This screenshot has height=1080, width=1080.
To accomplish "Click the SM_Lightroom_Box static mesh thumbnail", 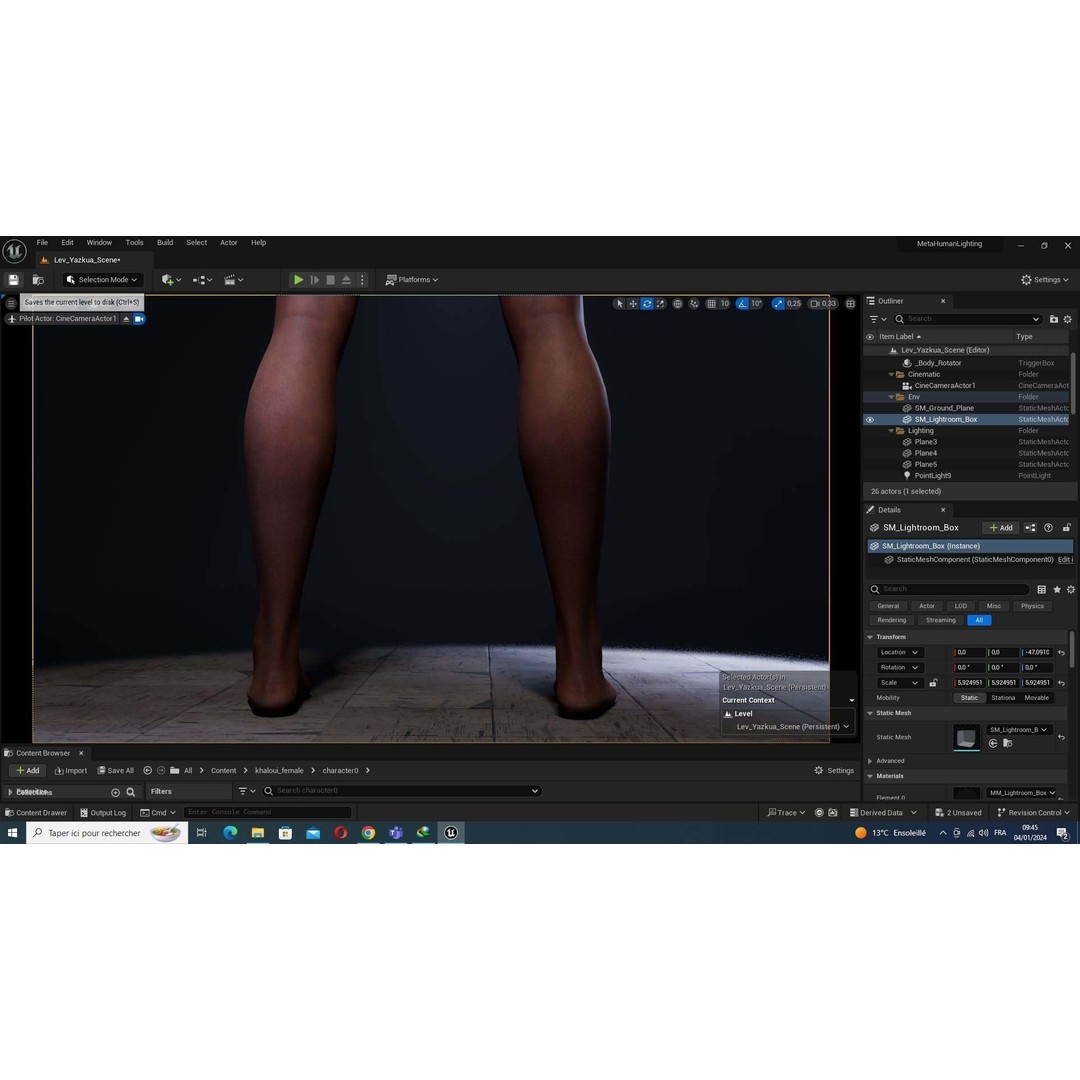I will coord(966,738).
